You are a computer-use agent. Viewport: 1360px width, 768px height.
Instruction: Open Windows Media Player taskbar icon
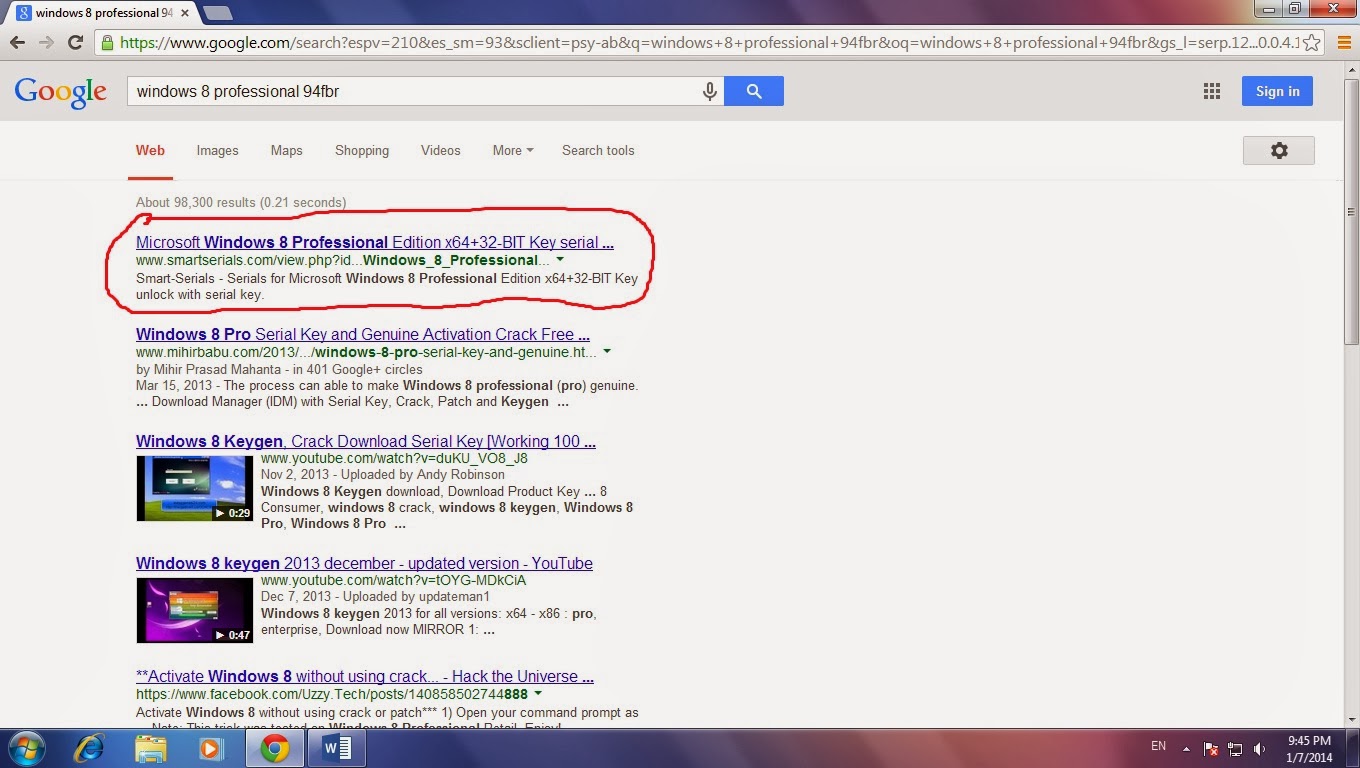tap(210, 748)
